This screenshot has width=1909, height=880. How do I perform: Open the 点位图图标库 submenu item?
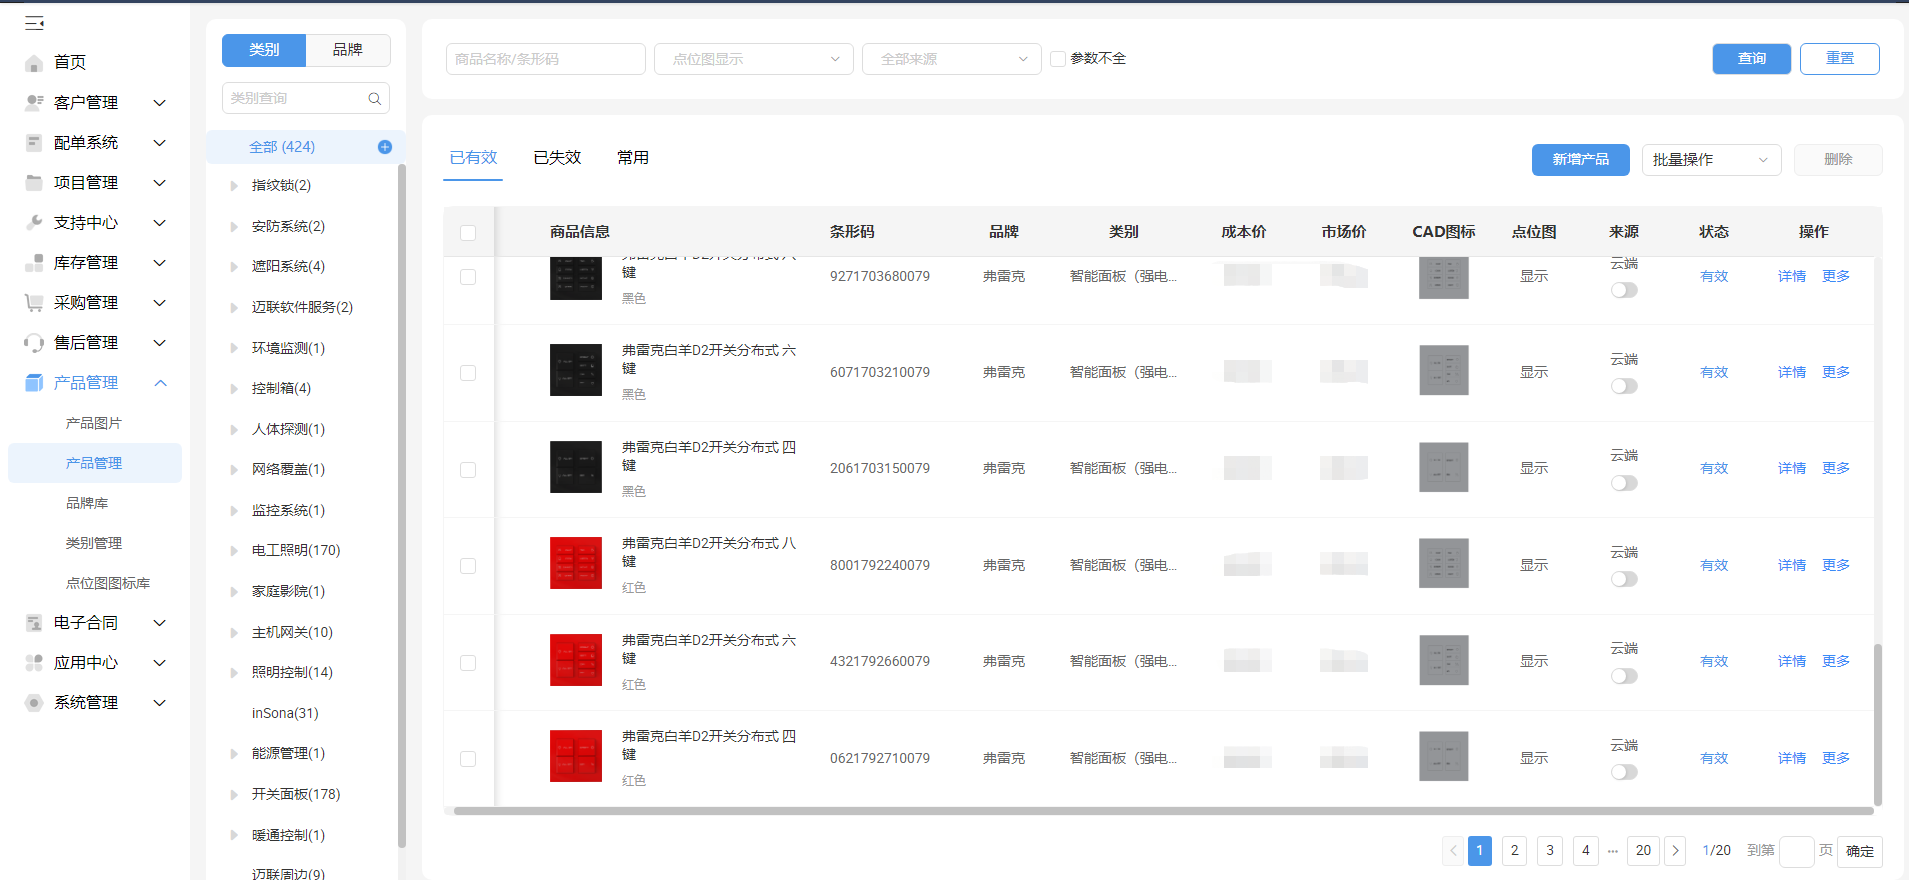tap(108, 583)
